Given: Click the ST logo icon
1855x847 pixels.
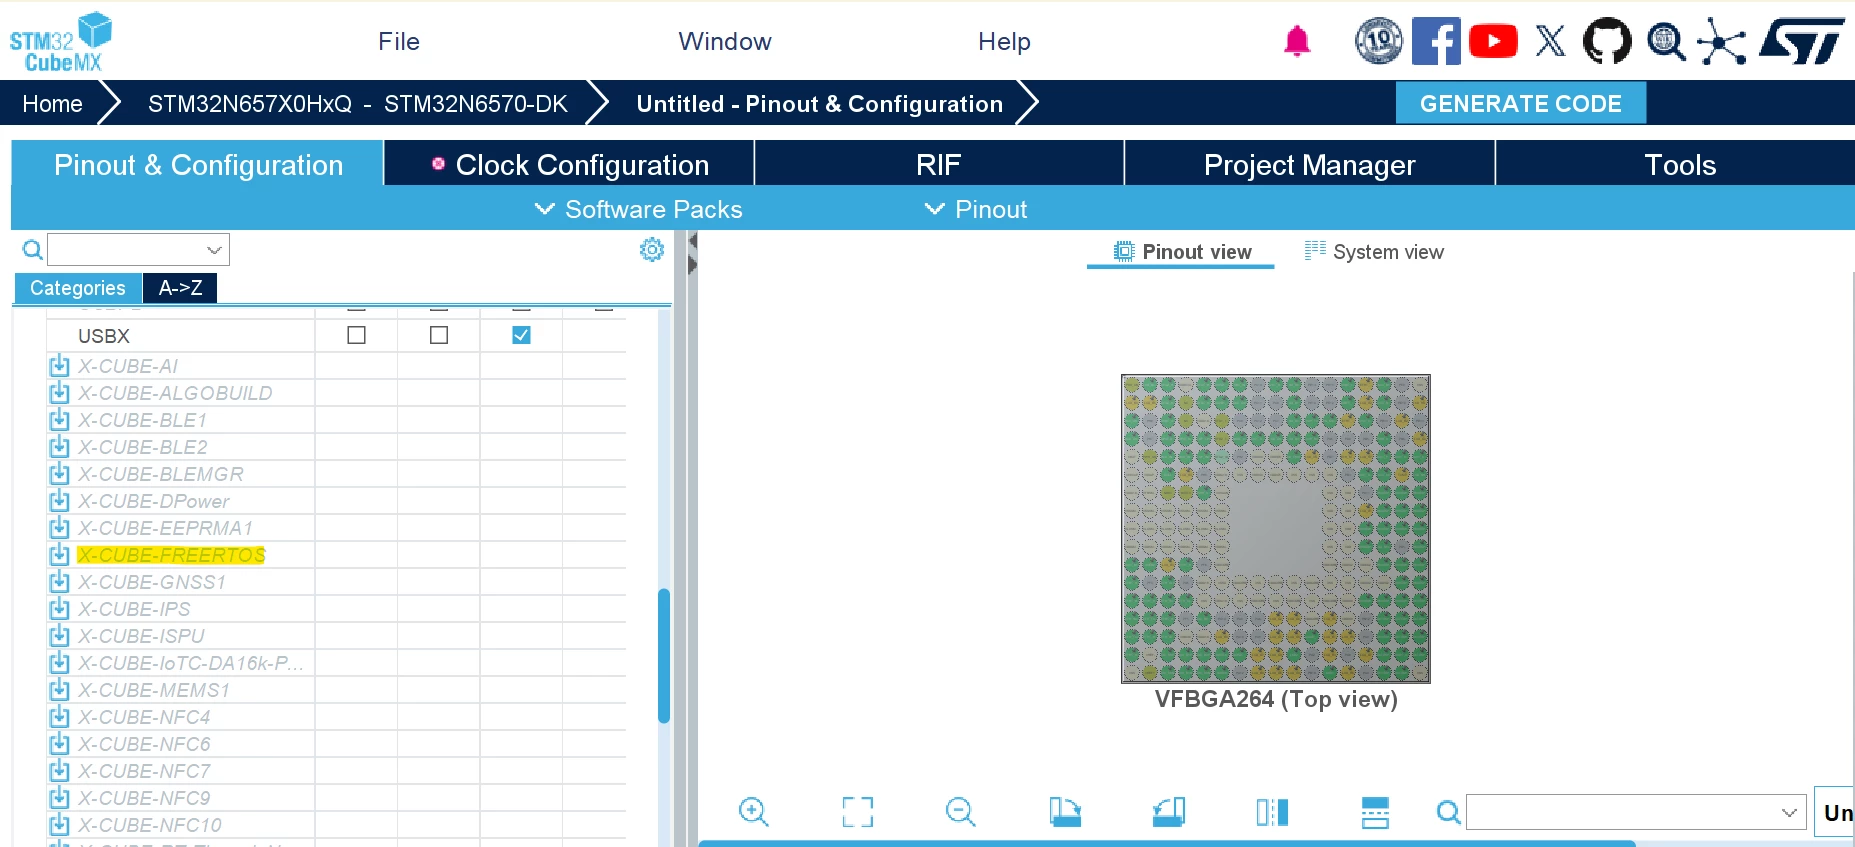Looking at the screenshot, I should click(1801, 41).
